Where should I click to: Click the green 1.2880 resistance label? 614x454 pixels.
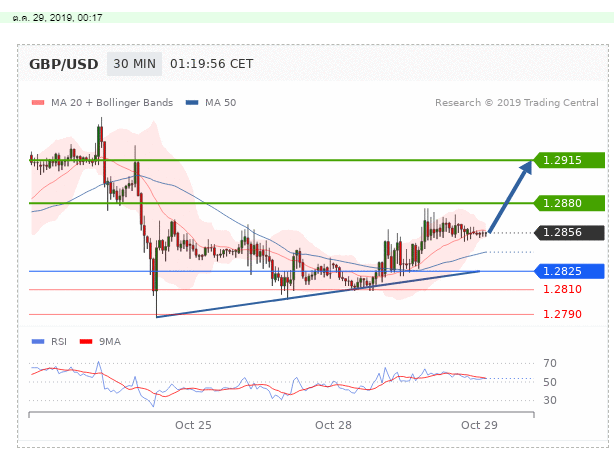click(x=569, y=203)
